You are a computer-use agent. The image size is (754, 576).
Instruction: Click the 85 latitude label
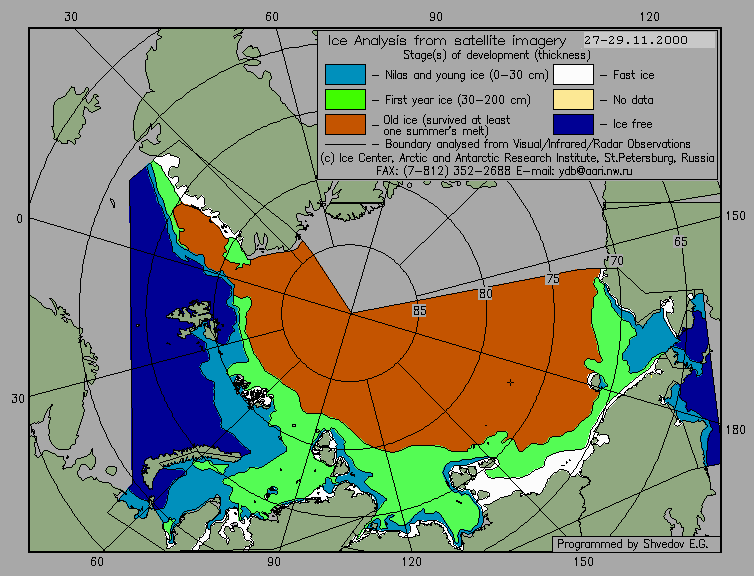click(419, 311)
